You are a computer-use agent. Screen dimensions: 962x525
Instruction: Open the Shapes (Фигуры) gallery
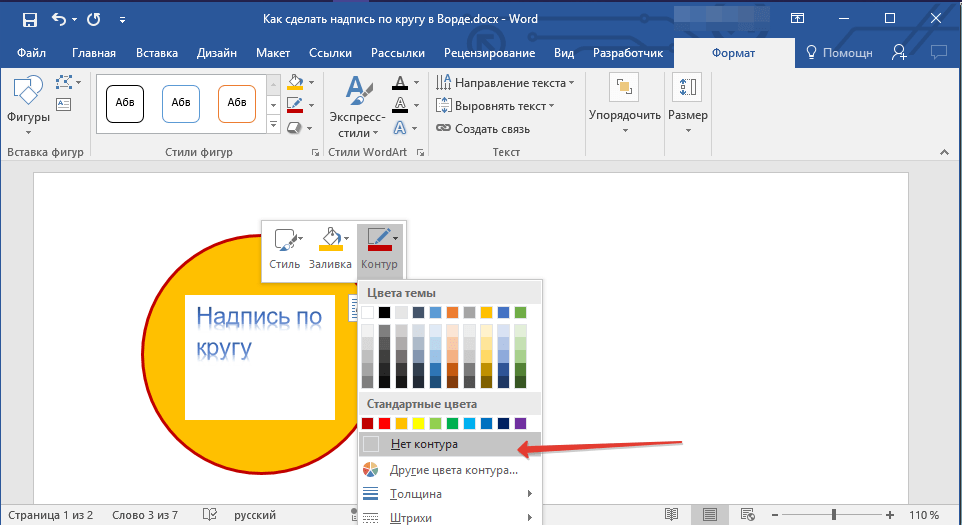pos(27,104)
